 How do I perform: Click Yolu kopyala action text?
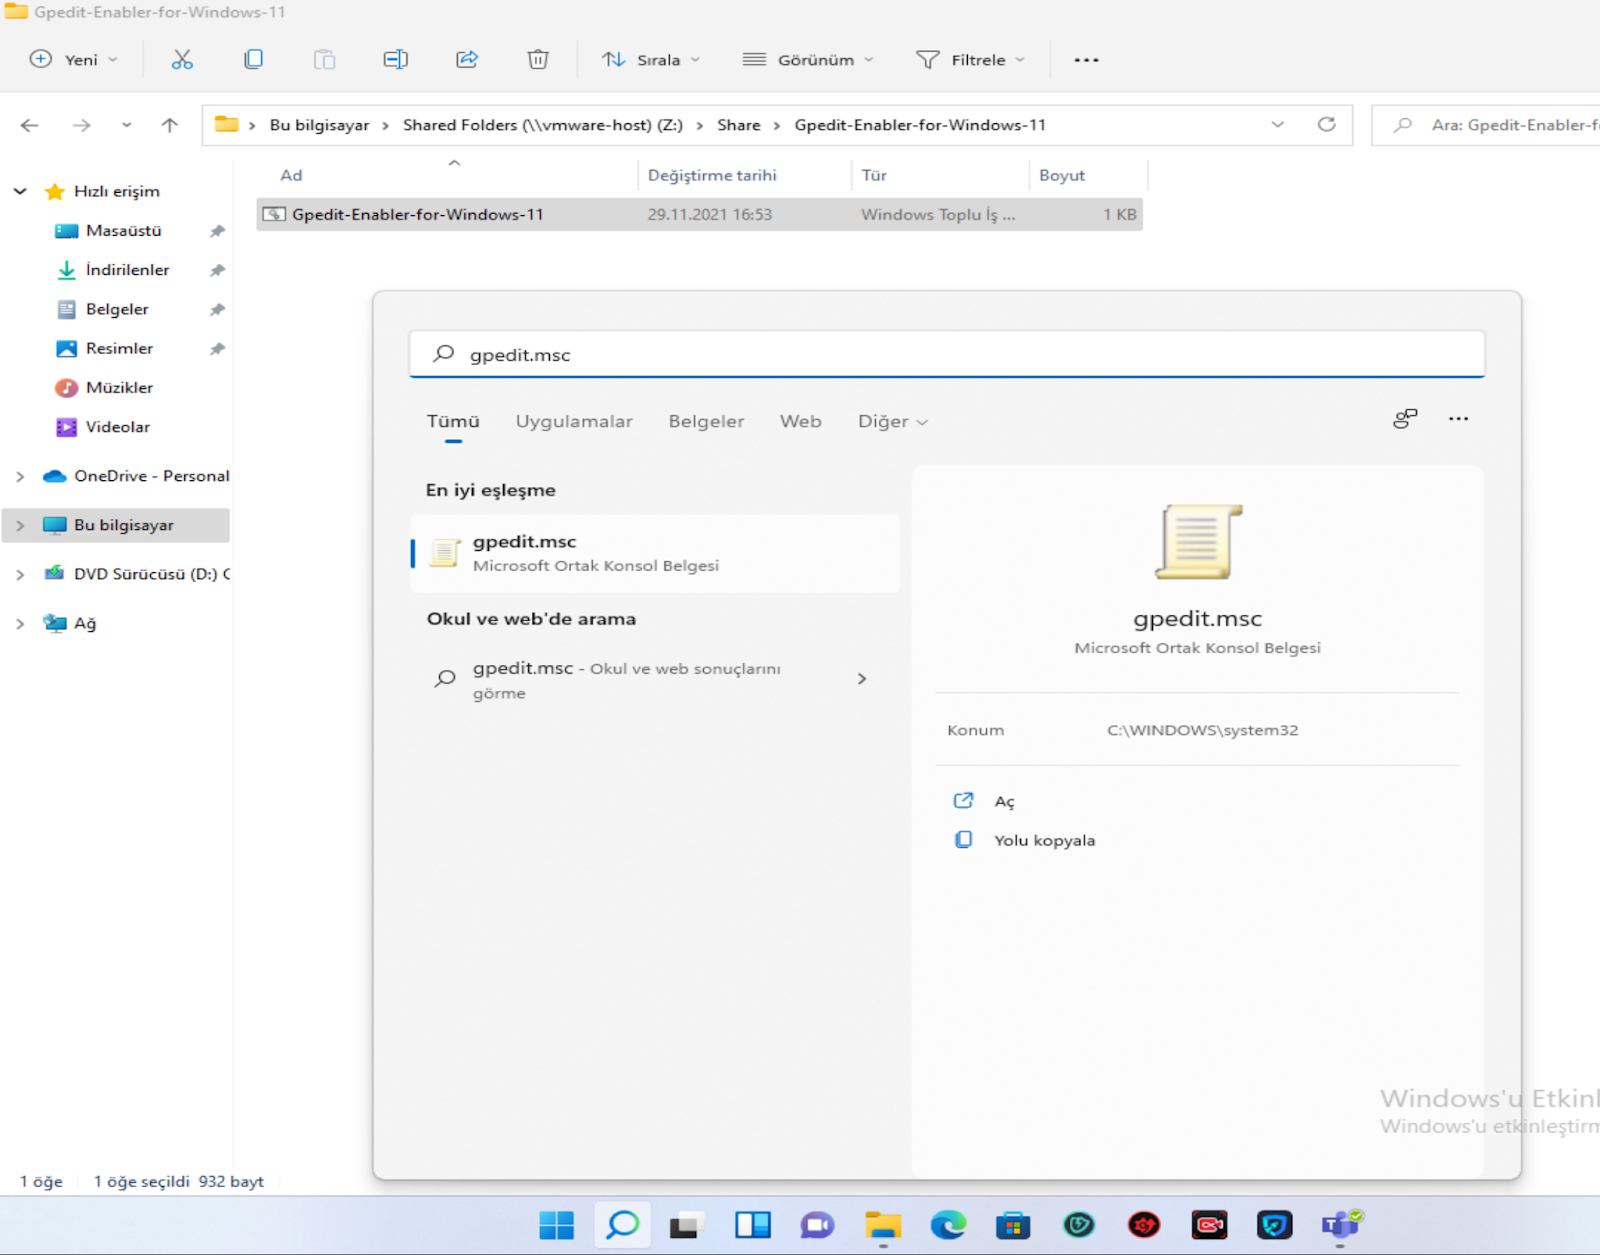pyautogui.click(x=1044, y=840)
